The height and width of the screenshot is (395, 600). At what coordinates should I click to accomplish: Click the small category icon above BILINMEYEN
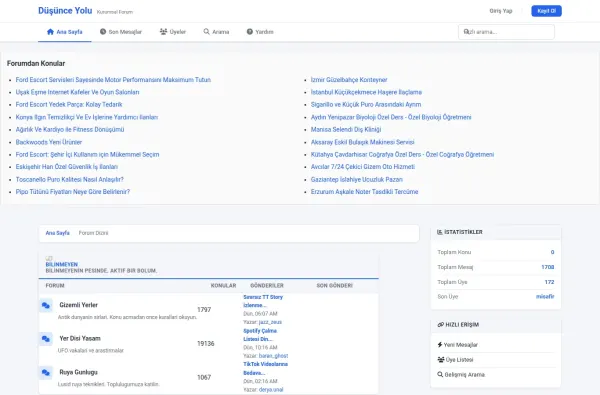tap(49, 258)
